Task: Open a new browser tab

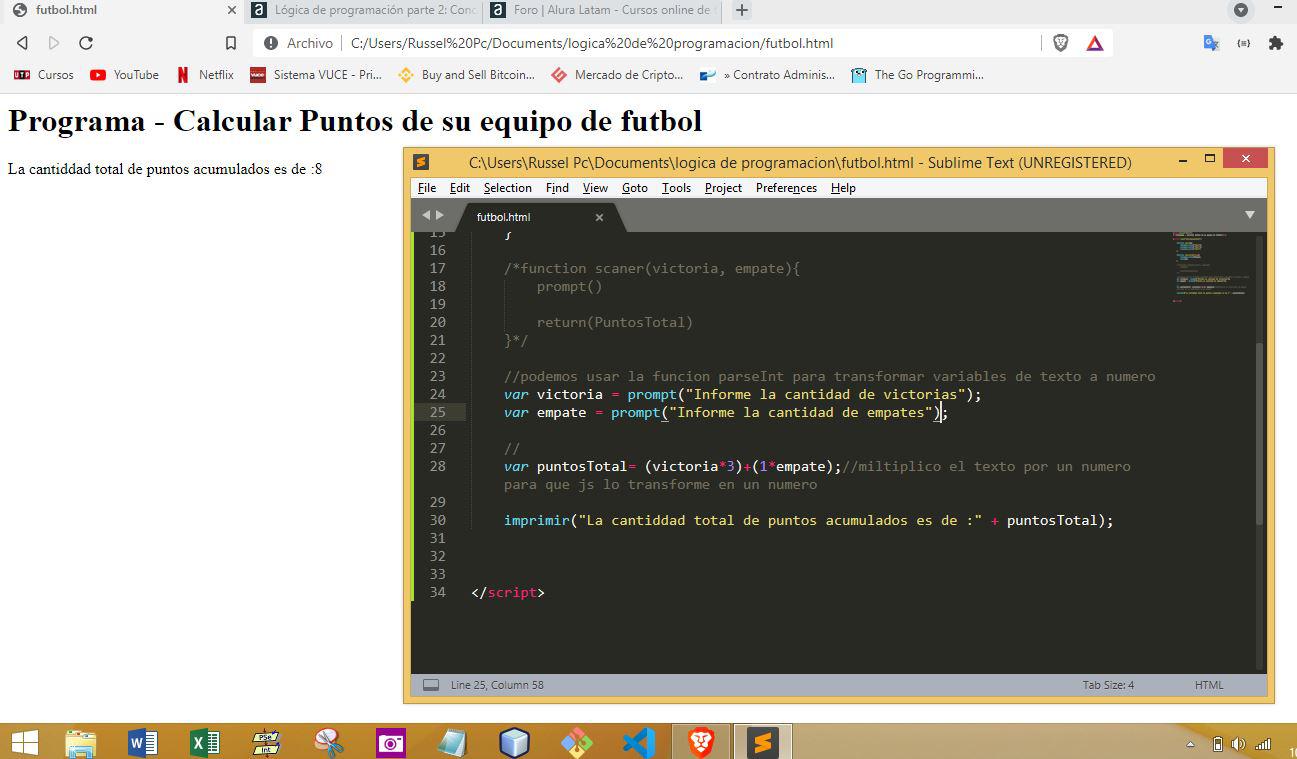Action: pyautogui.click(x=742, y=10)
